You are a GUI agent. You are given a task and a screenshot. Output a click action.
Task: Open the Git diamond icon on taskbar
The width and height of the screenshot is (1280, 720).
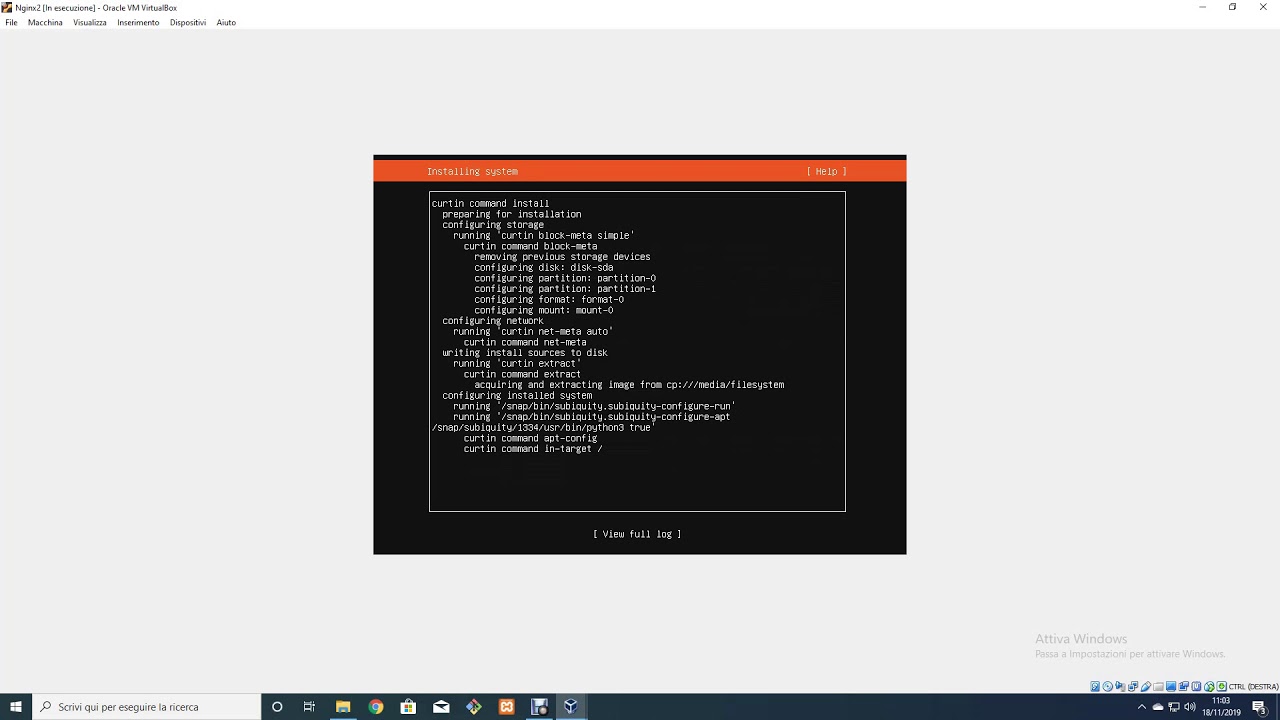(x=474, y=707)
